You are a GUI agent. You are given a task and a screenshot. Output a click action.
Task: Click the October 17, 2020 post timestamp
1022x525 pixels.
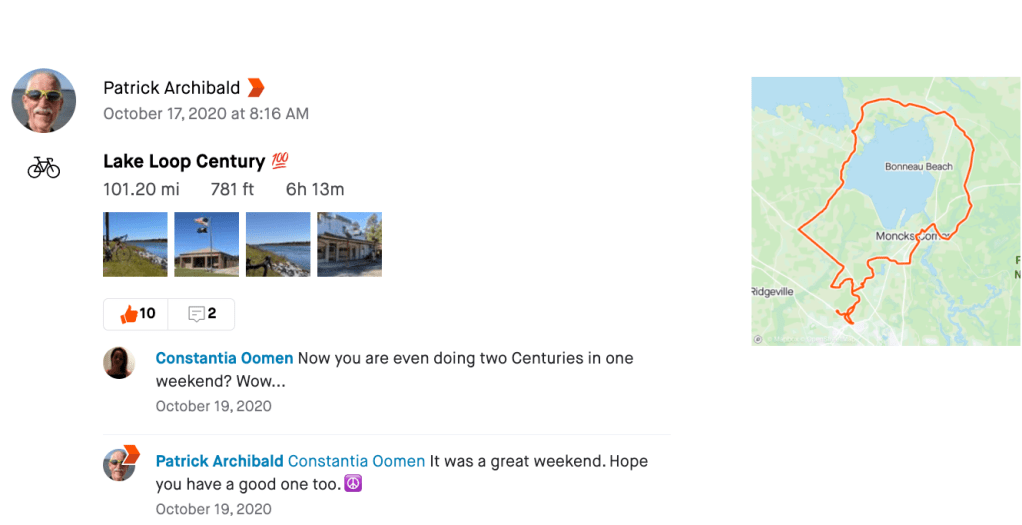(x=206, y=114)
